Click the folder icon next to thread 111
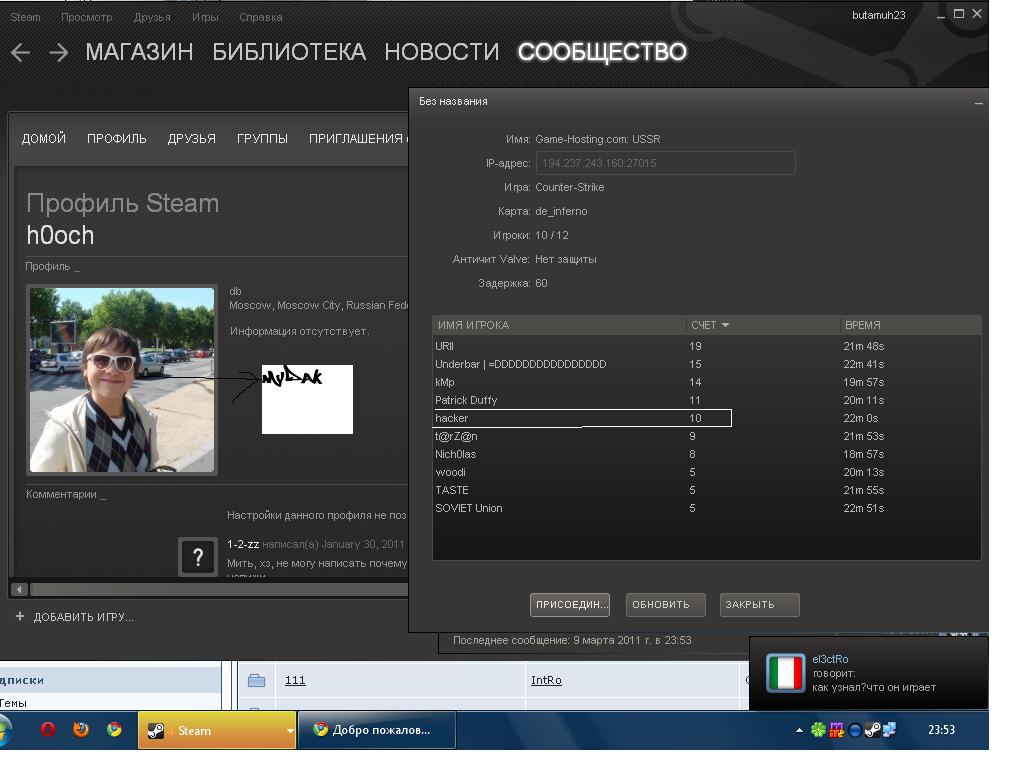Image resolution: width=1024 pixels, height=768 pixels. click(x=257, y=680)
